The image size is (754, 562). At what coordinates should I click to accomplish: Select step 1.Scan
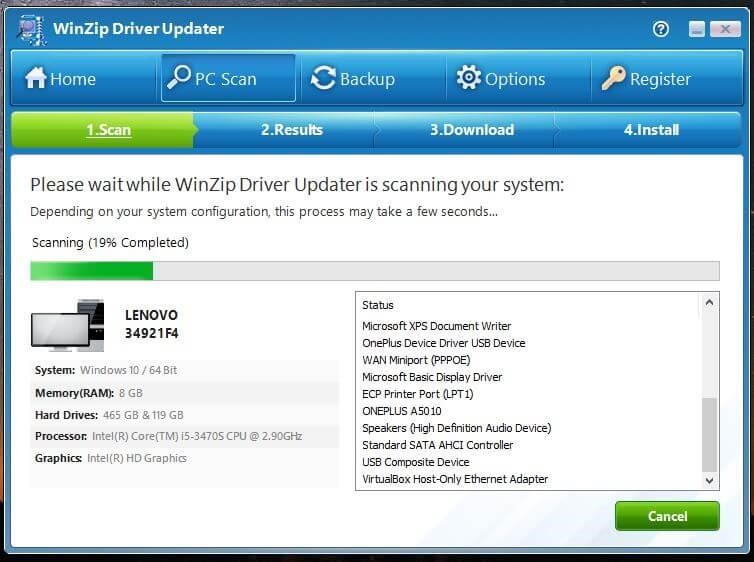coord(103,130)
